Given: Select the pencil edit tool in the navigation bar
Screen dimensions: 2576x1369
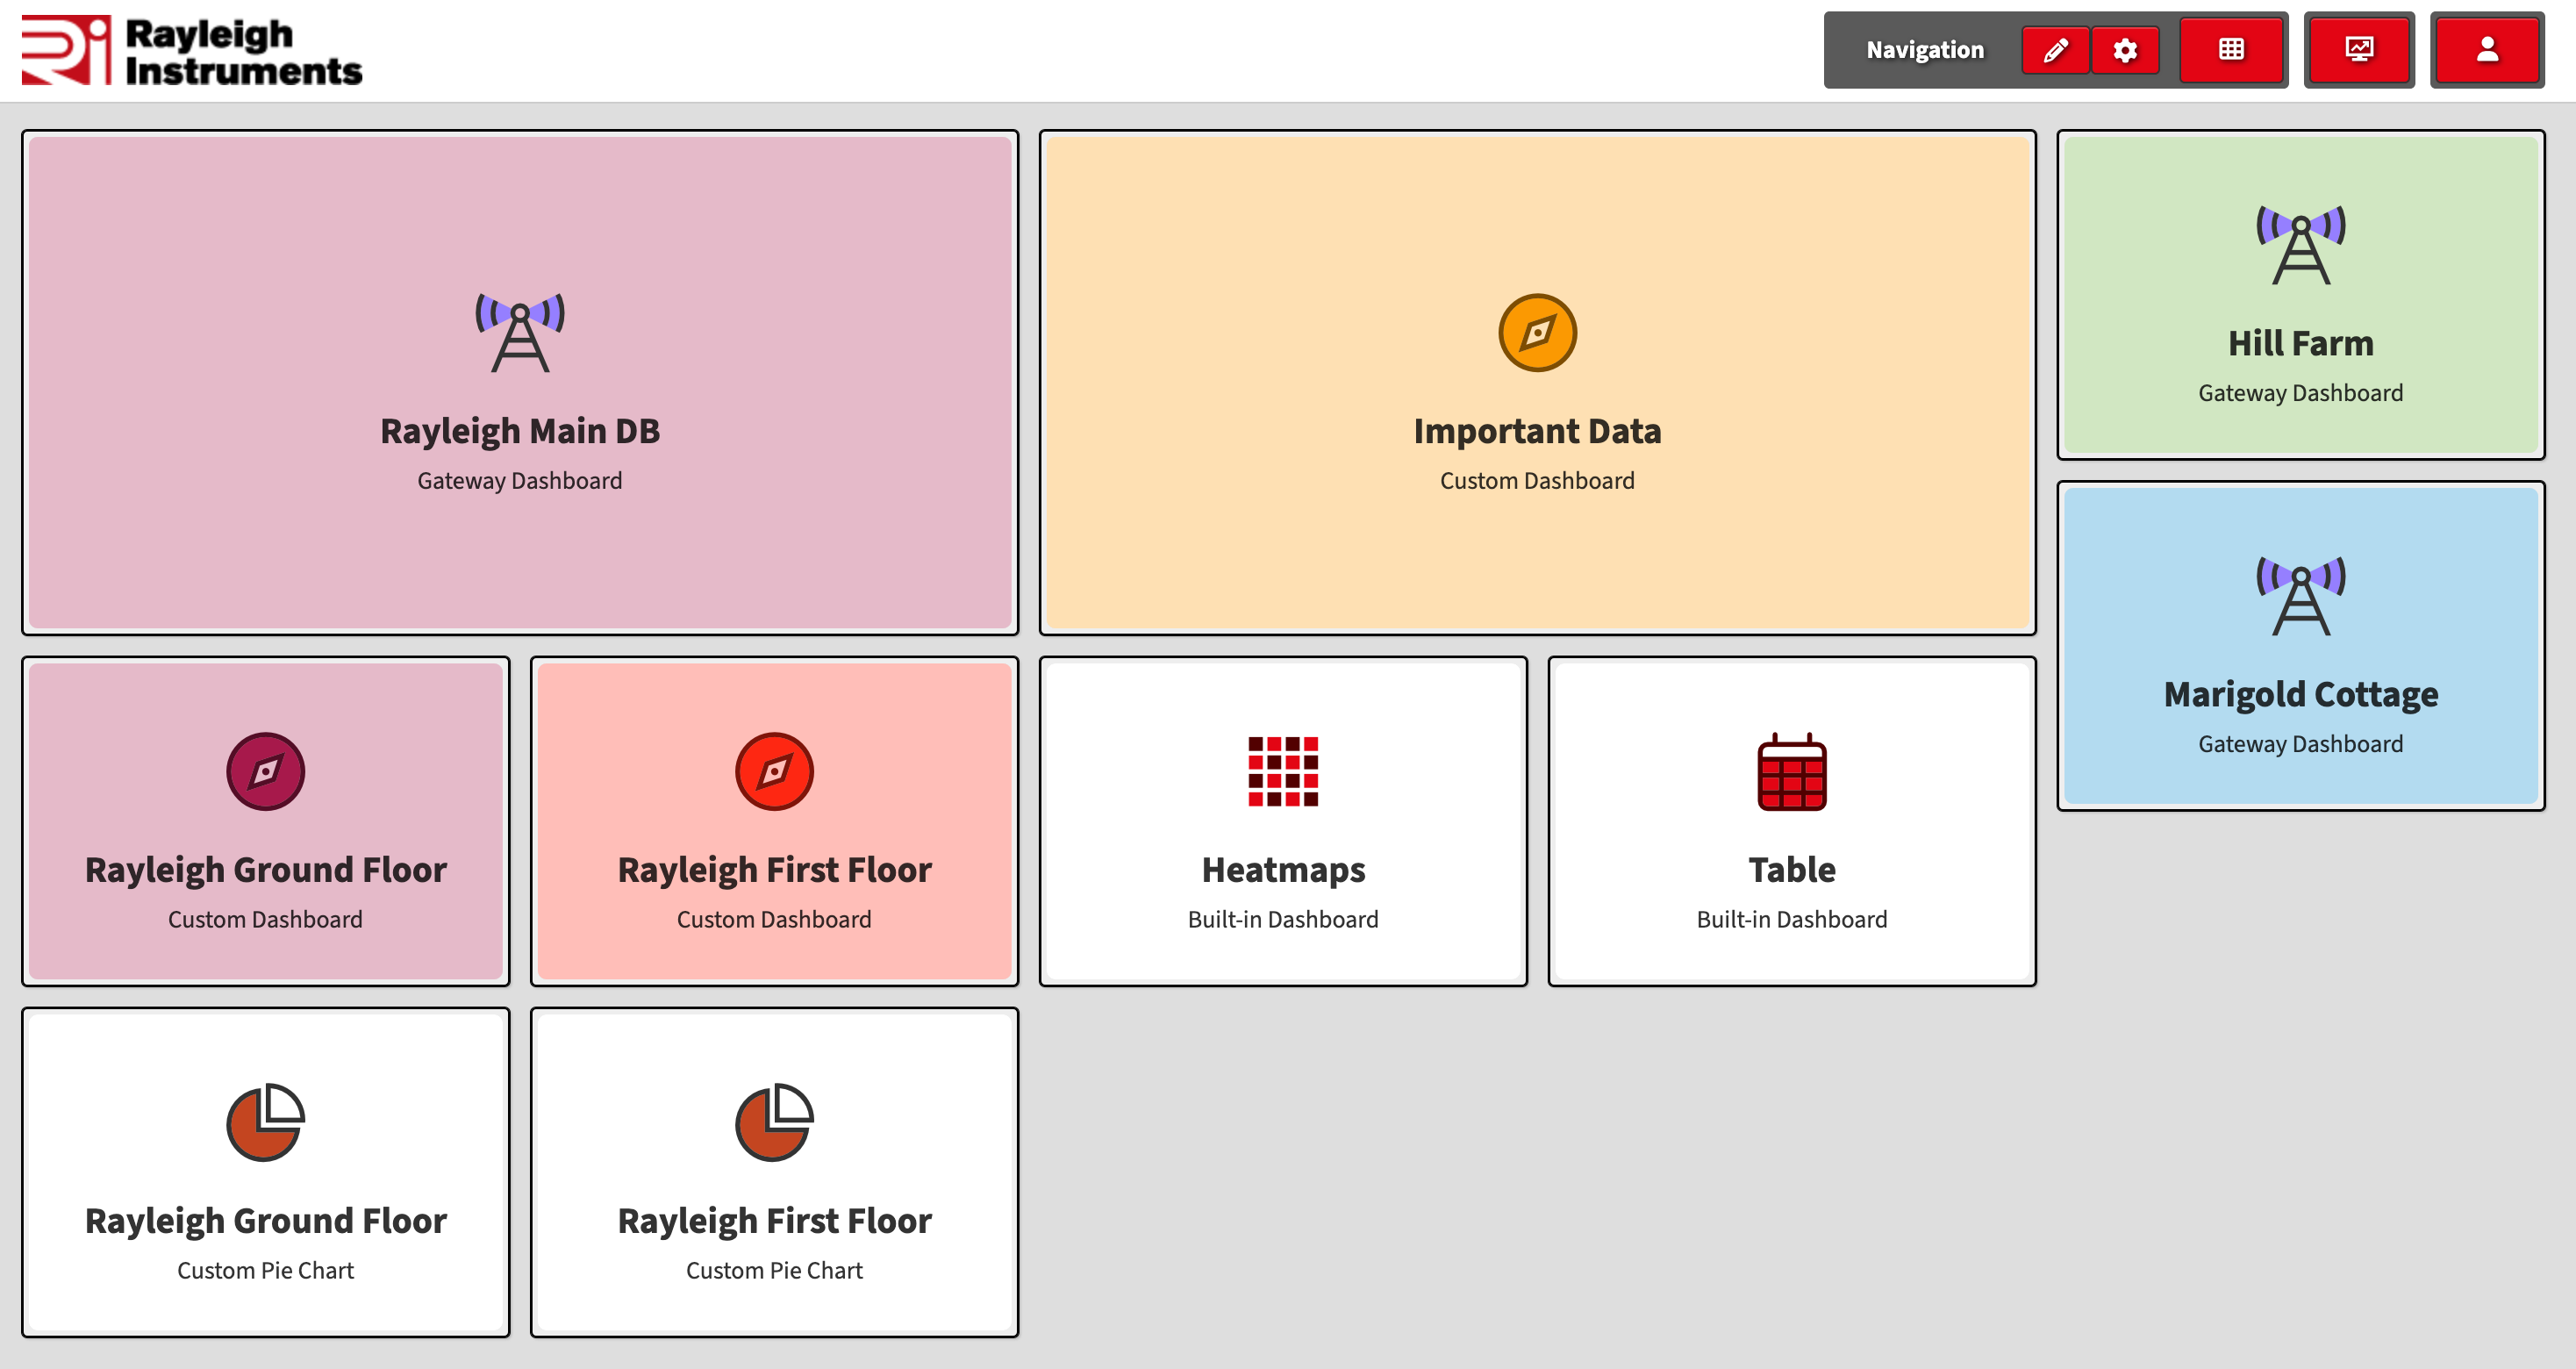Looking at the screenshot, I should click(x=2056, y=50).
